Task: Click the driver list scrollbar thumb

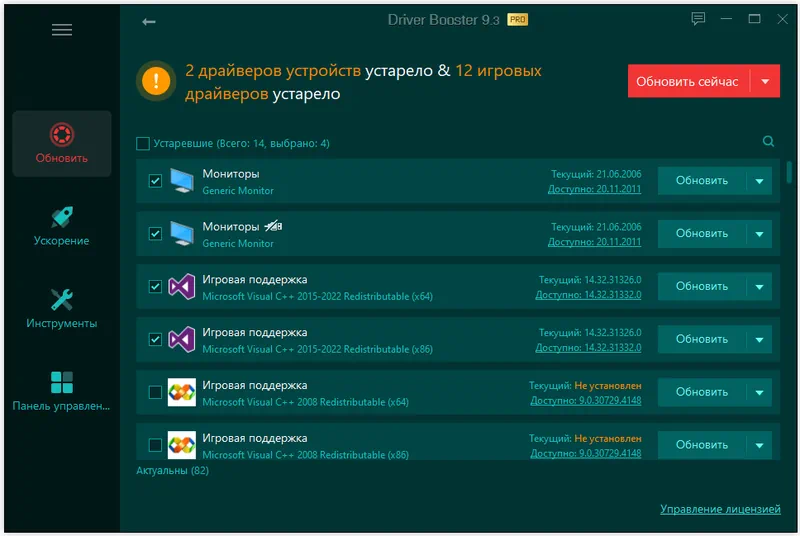Action: click(789, 172)
